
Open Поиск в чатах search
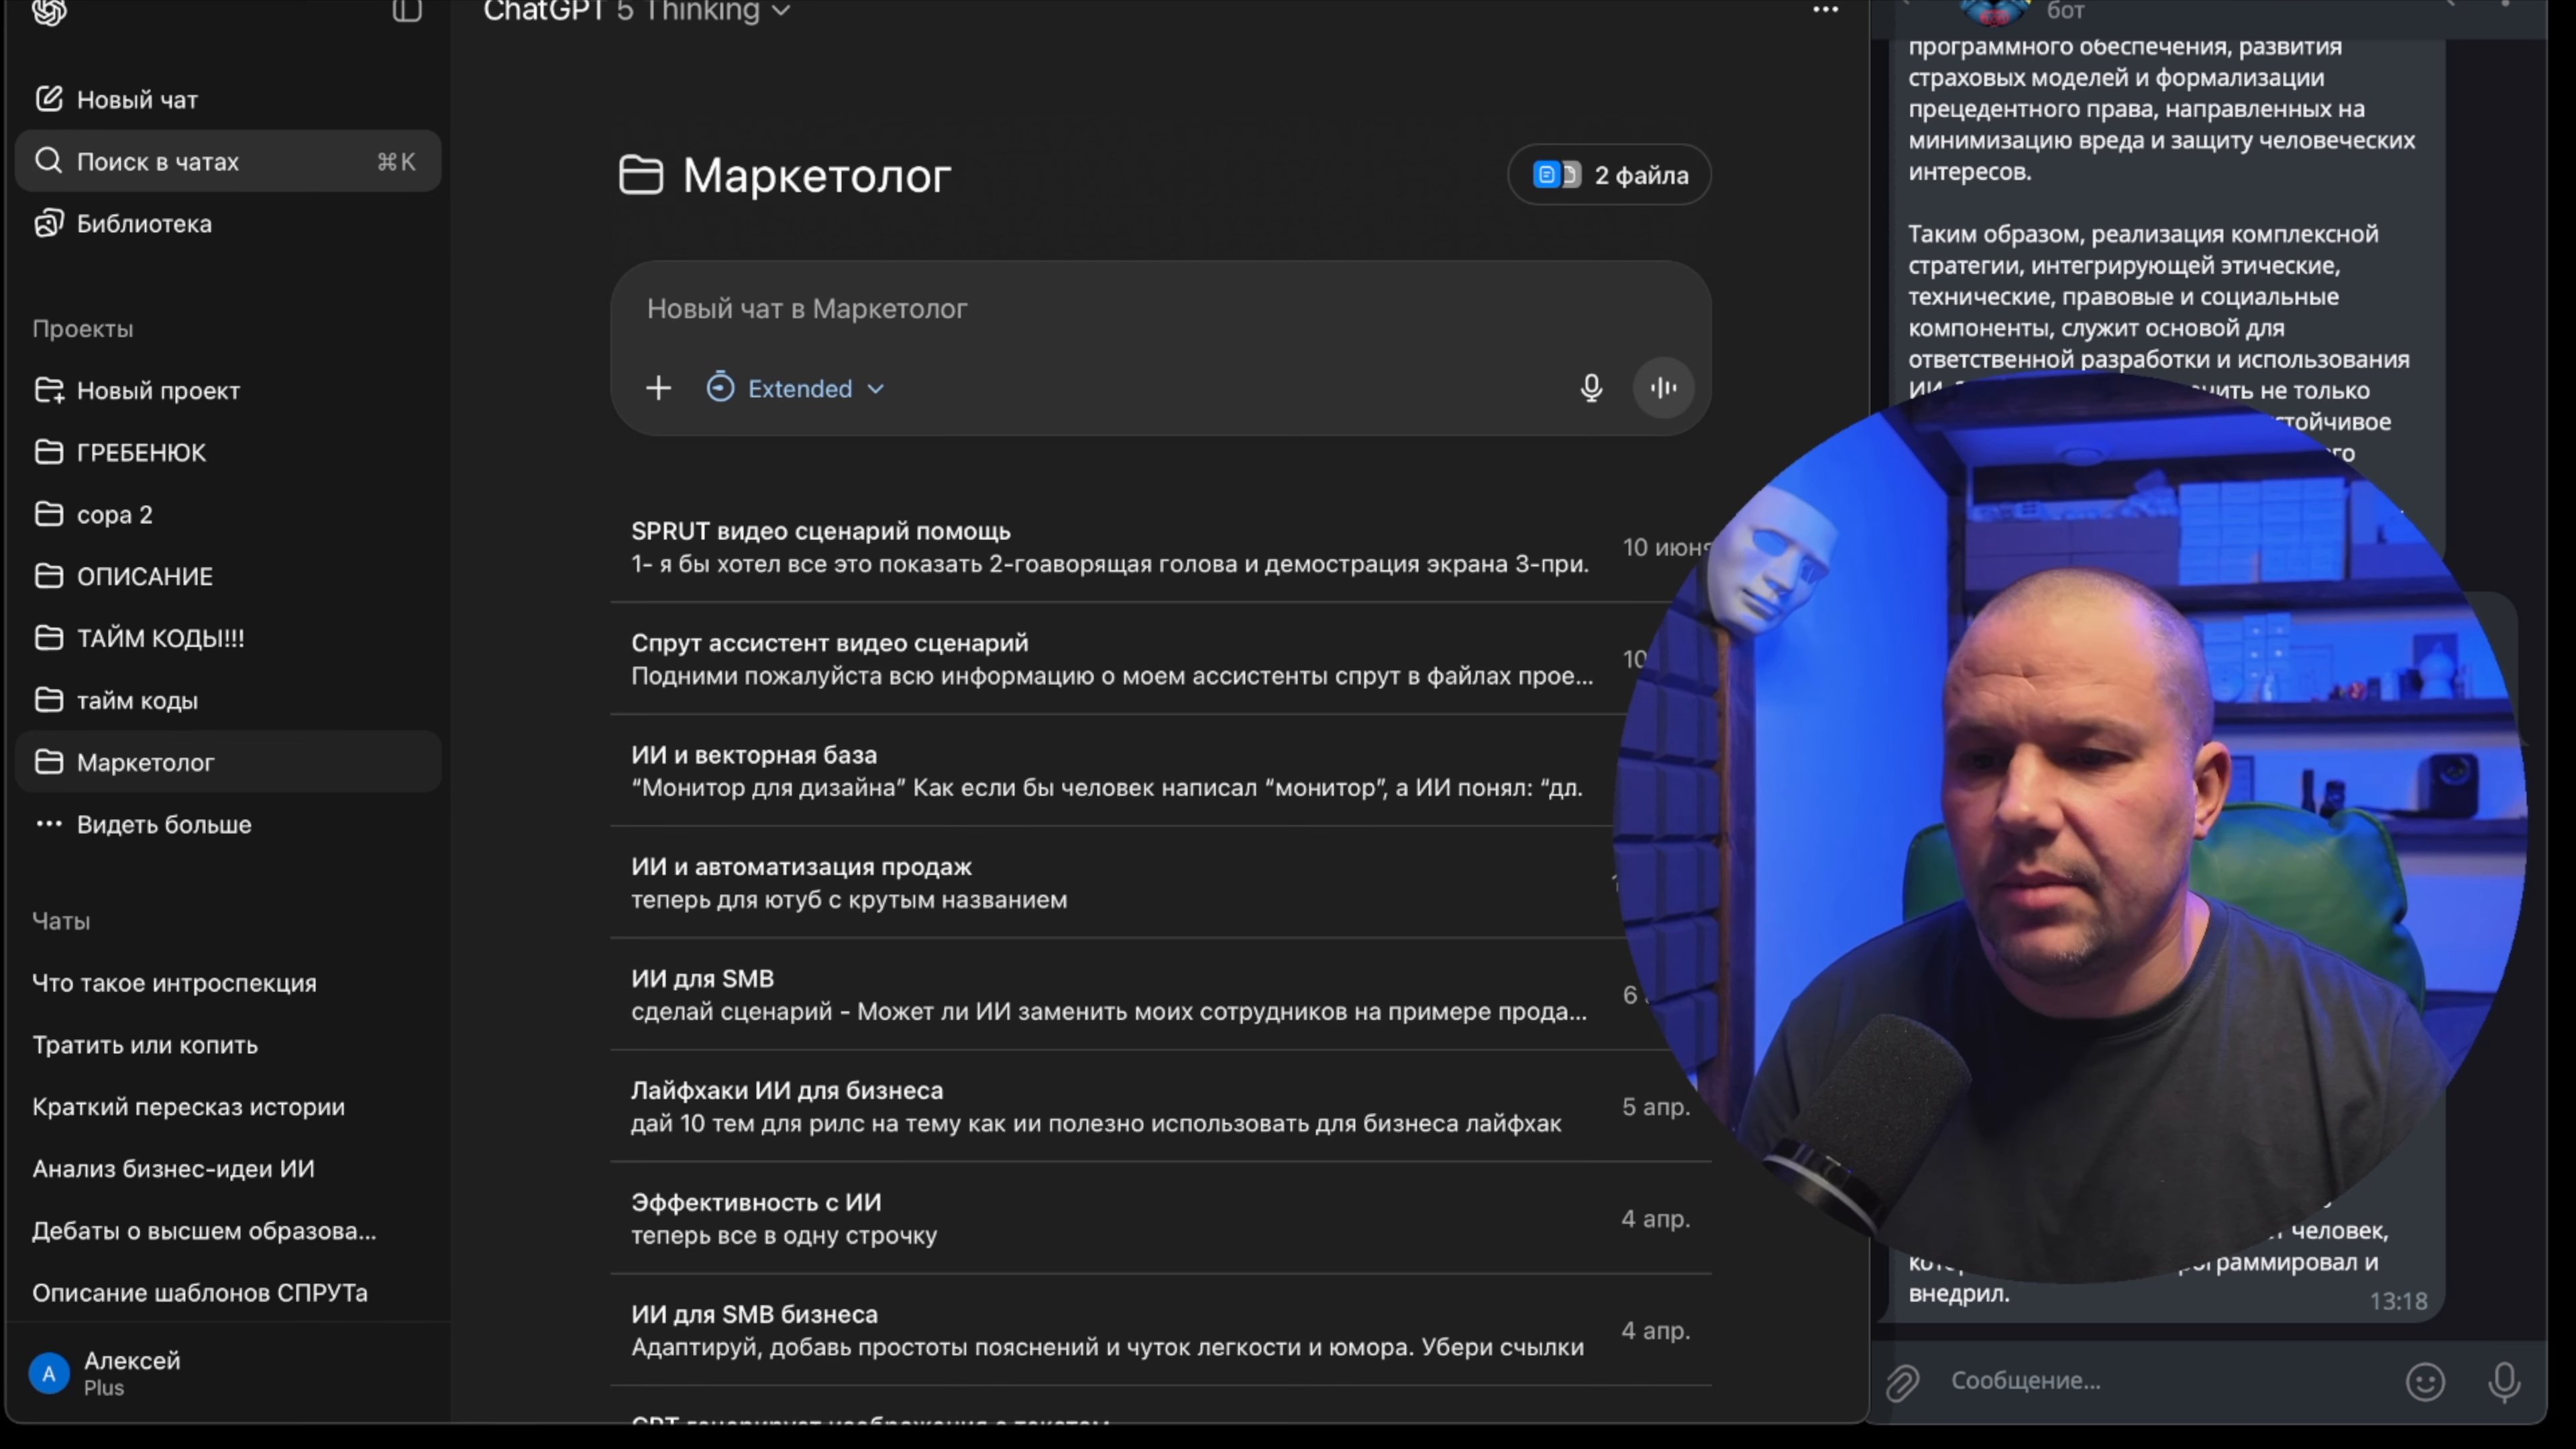(228, 161)
